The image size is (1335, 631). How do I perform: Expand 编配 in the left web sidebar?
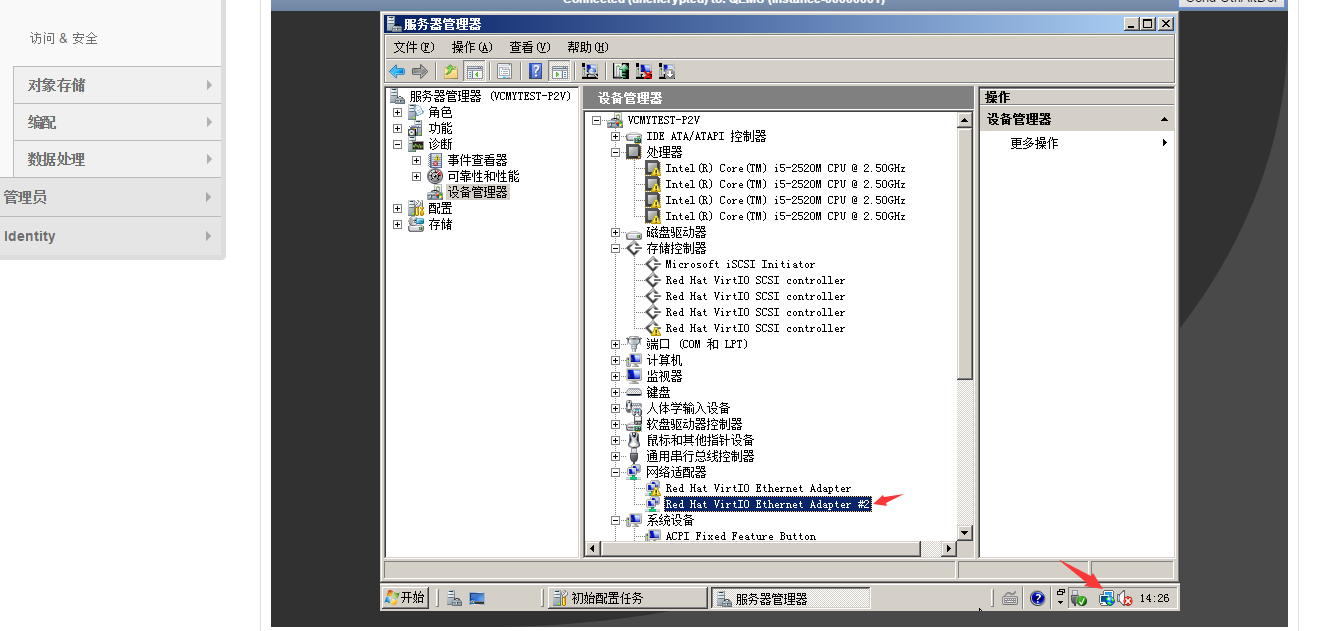[117, 122]
